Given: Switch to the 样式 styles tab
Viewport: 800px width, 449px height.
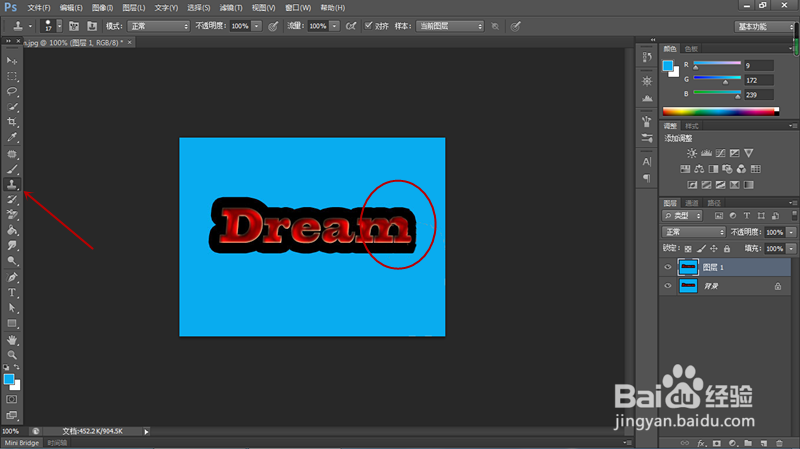Looking at the screenshot, I should click(x=692, y=126).
